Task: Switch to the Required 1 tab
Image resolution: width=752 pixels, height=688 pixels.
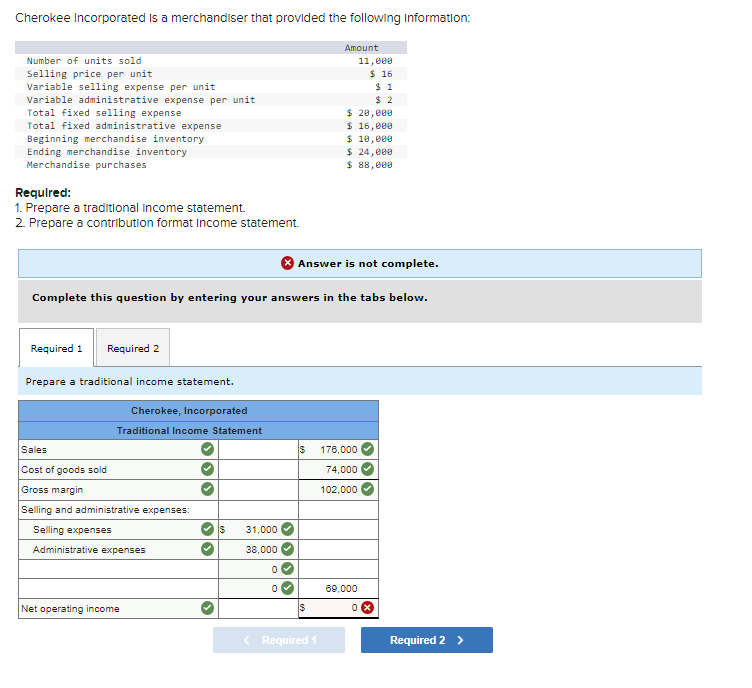Action: [56, 348]
